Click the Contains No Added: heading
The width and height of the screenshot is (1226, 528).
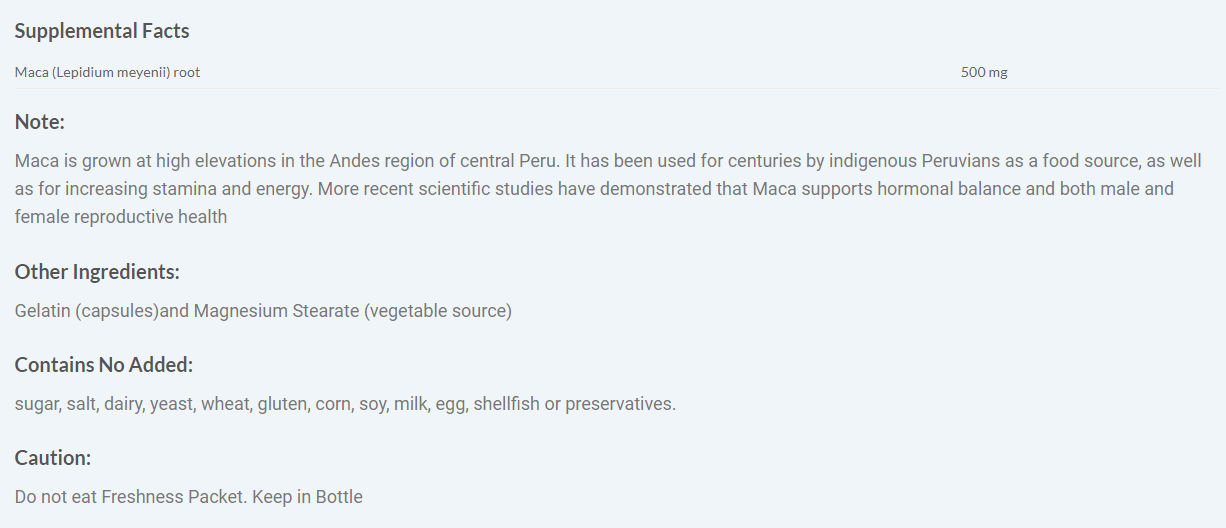pos(104,365)
